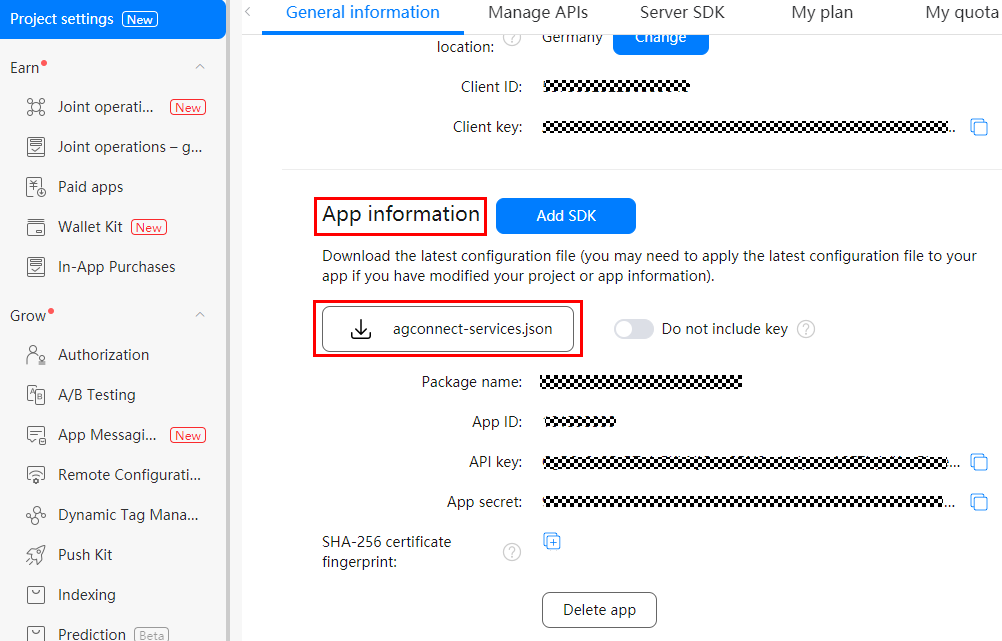Copy the App secret value
Viewport: 1002px width, 641px height.
tap(979, 502)
